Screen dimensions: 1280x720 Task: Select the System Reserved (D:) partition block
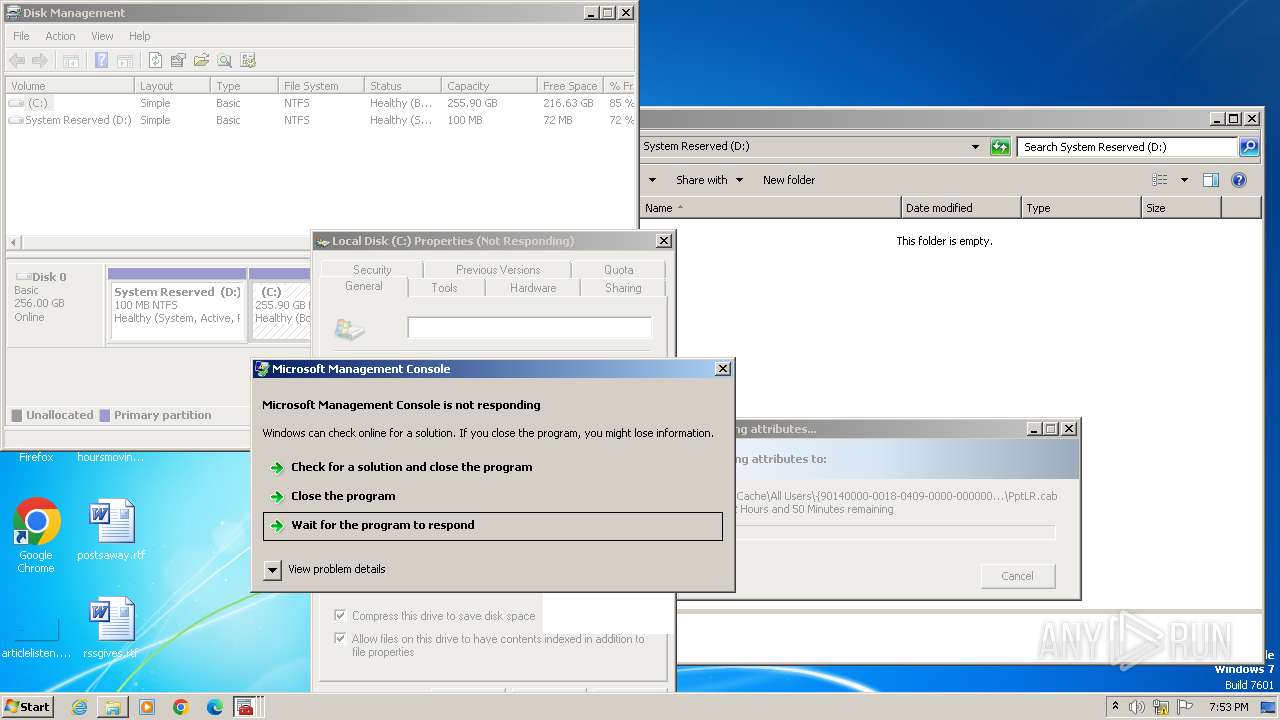(177, 304)
